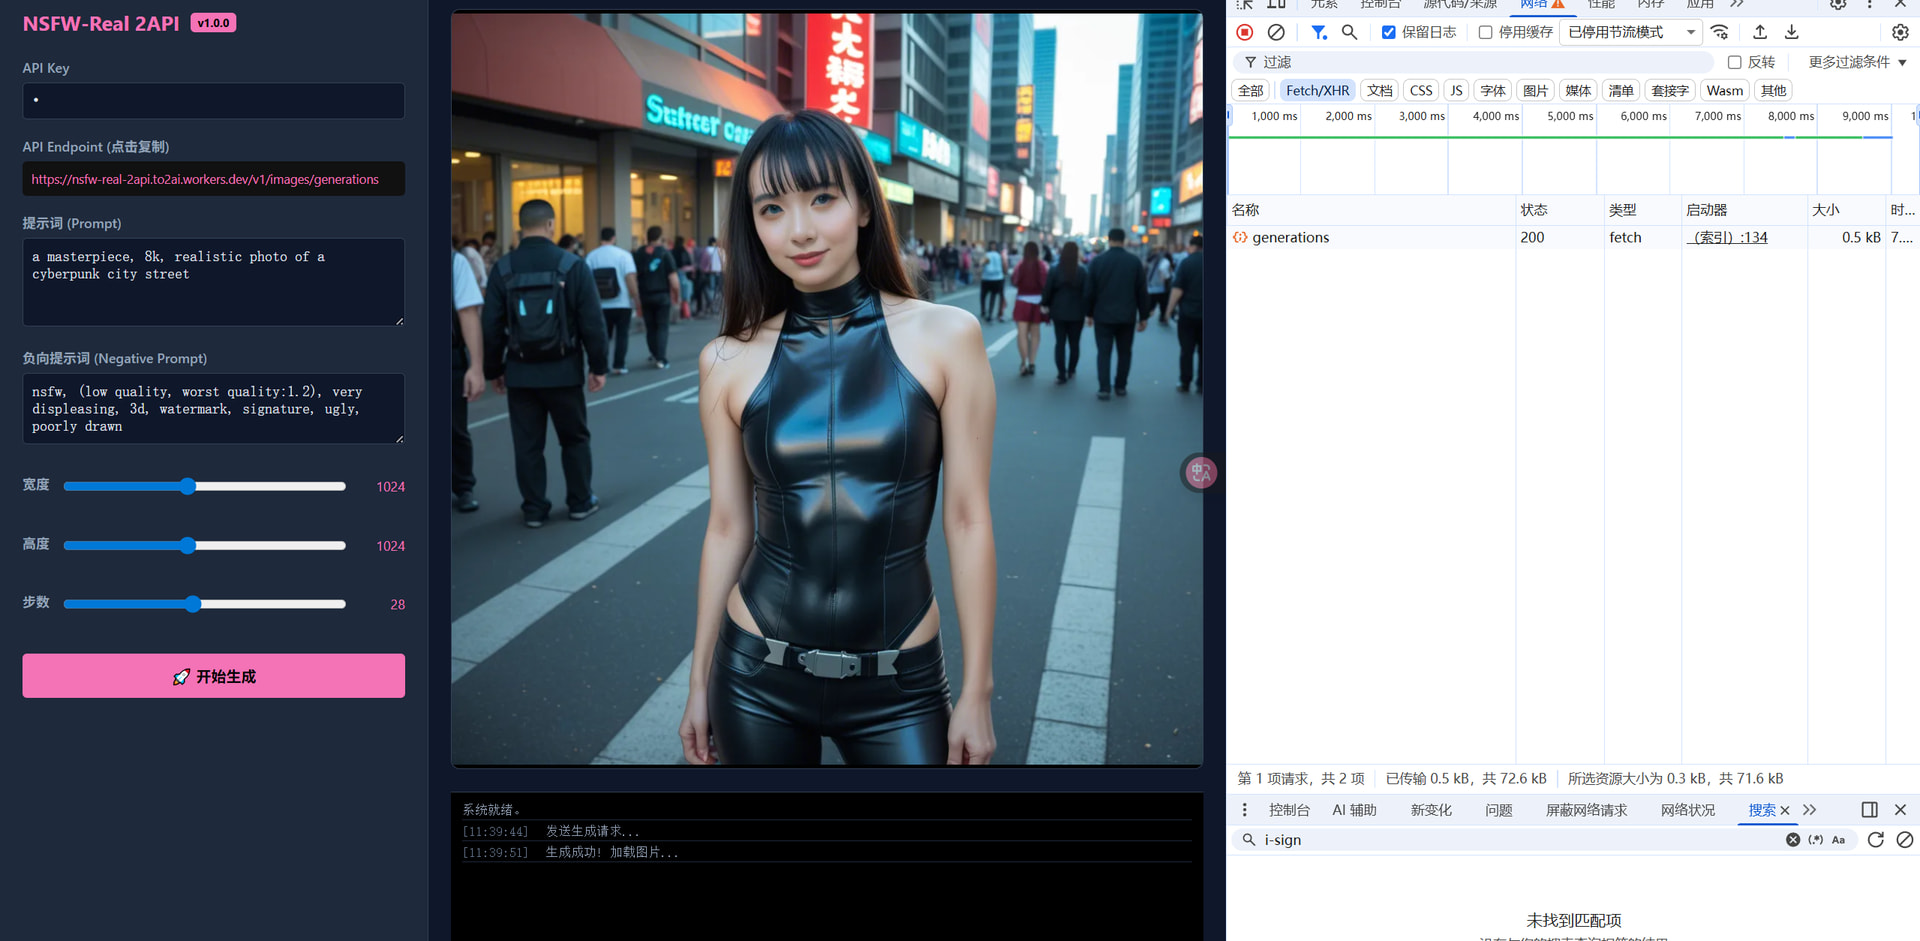Viewport: 1920px width, 941px height.
Task: Check the 反转 filter checkbox
Action: pyautogui.click(x=1734, y=62)
